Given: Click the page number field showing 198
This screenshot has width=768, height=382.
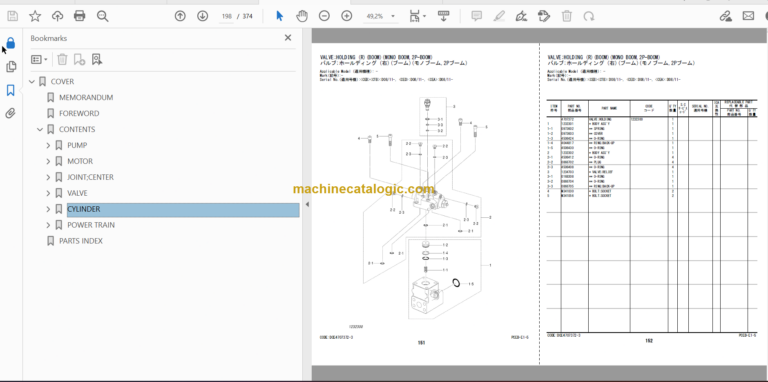Looking at the screenshot, I should 226,17.
